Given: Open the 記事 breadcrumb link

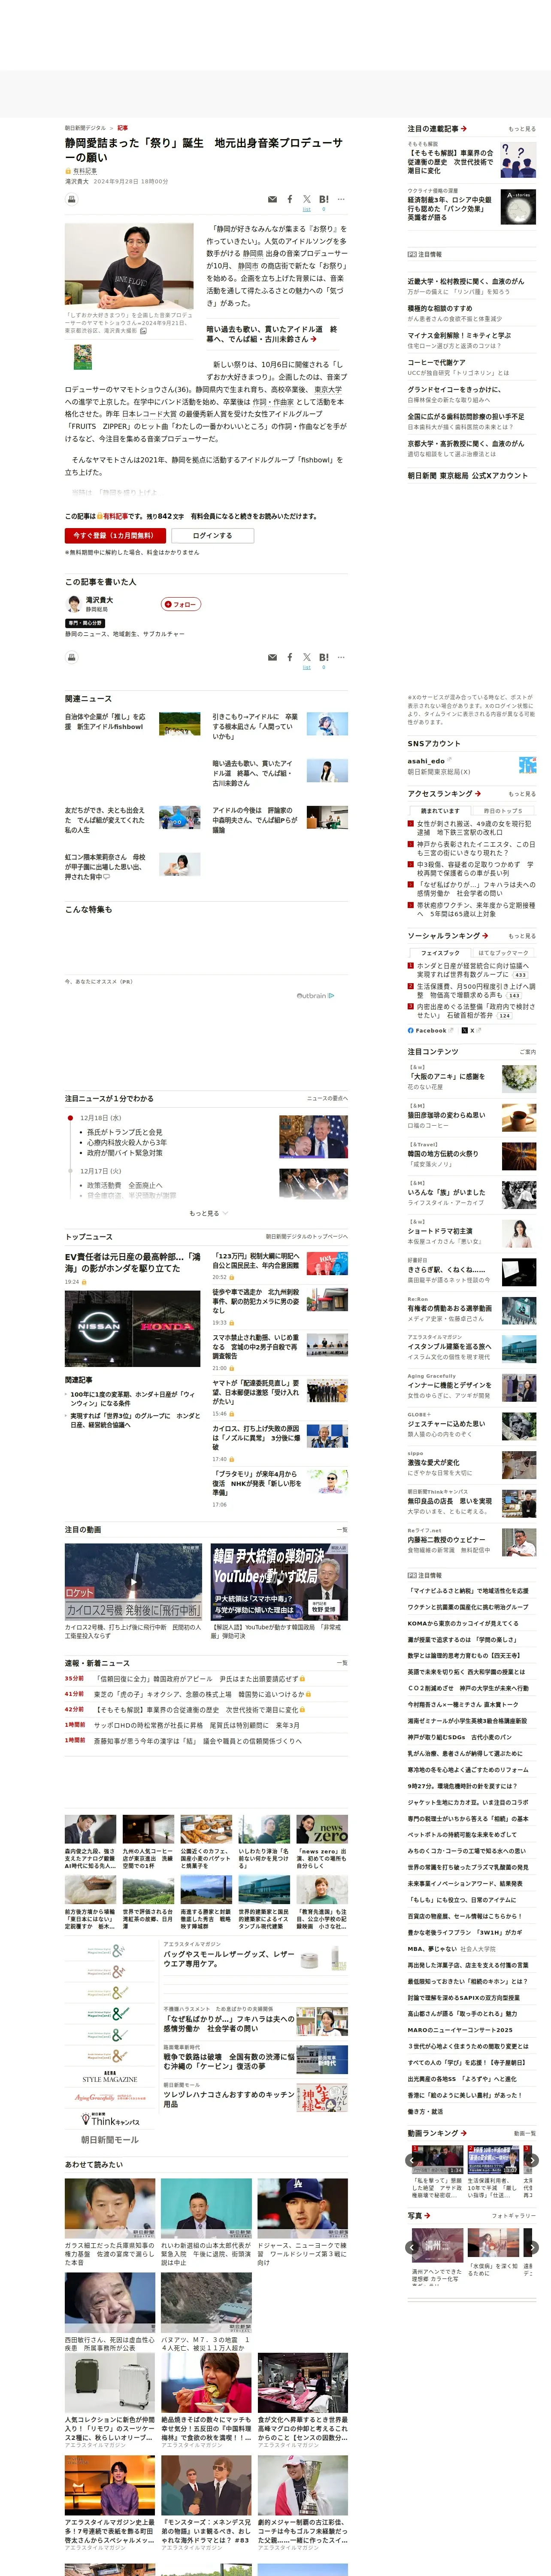Looking at the screenshot, I should click(x=122, y=128).
